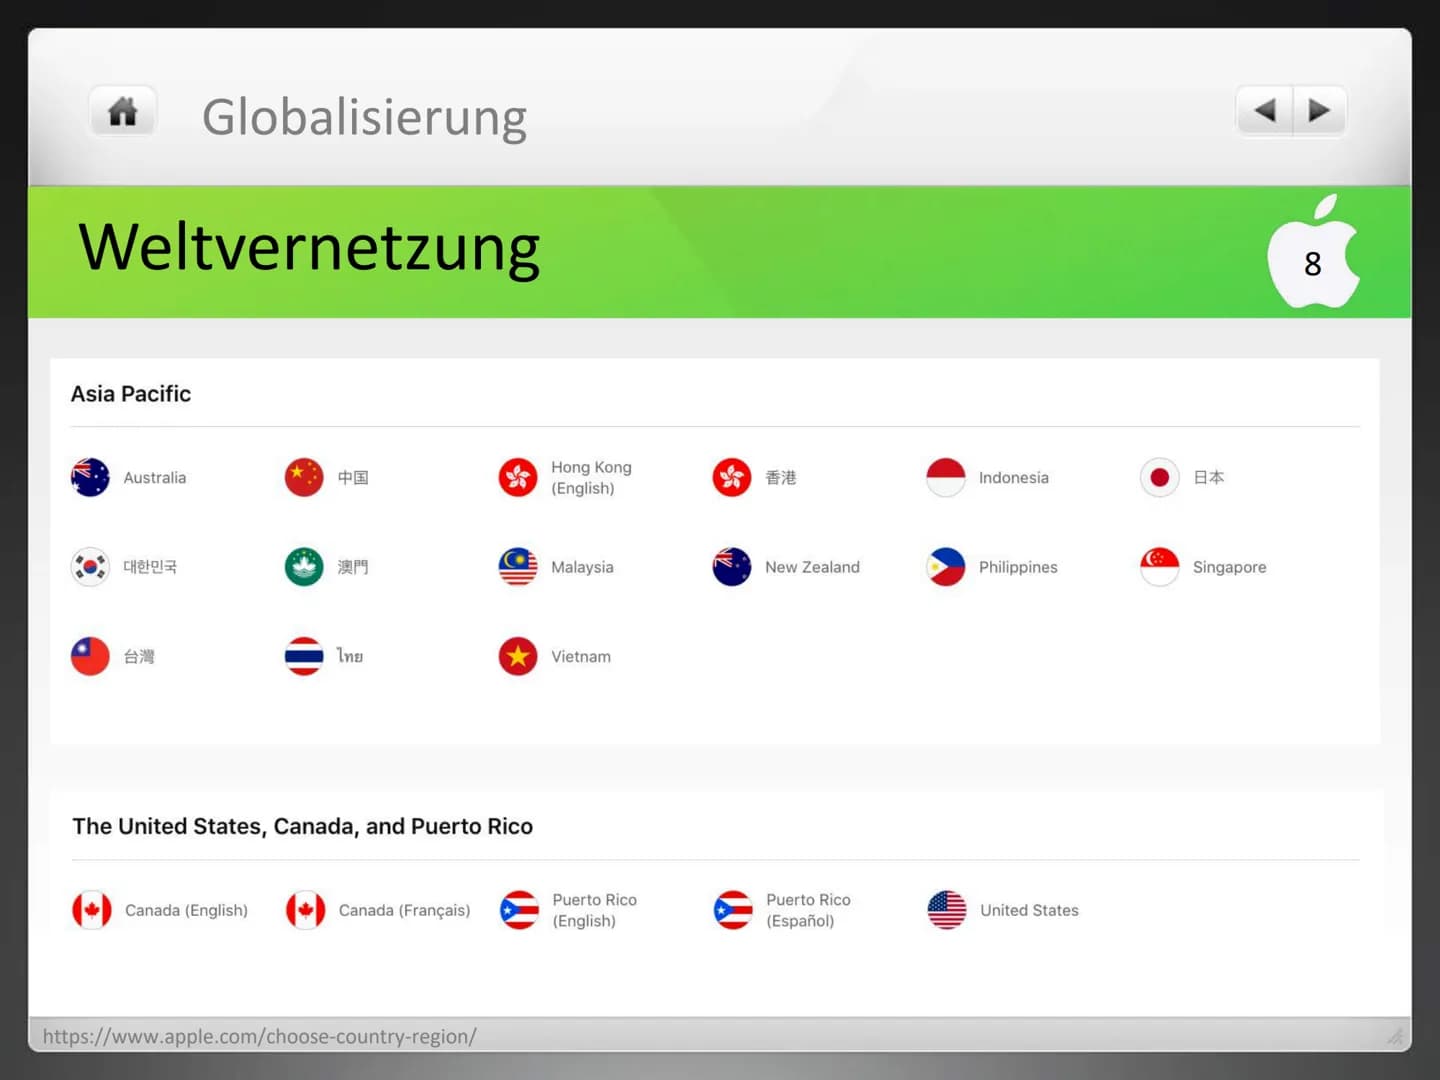Click the Philippines flag icon

pyautogui.click(x=946, y=567)
